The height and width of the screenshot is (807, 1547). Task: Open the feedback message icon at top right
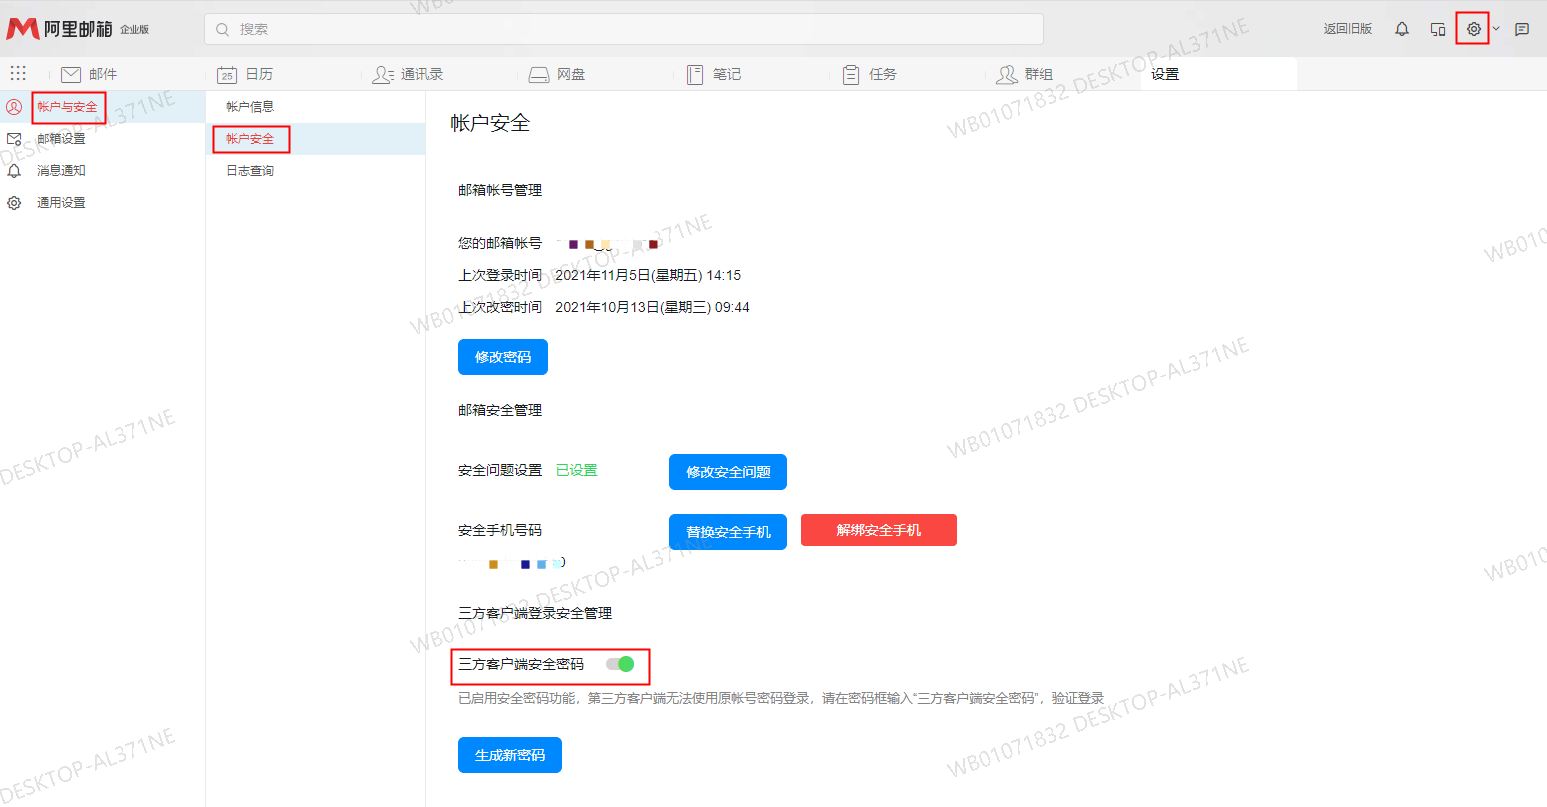[x=1522, y=29]
